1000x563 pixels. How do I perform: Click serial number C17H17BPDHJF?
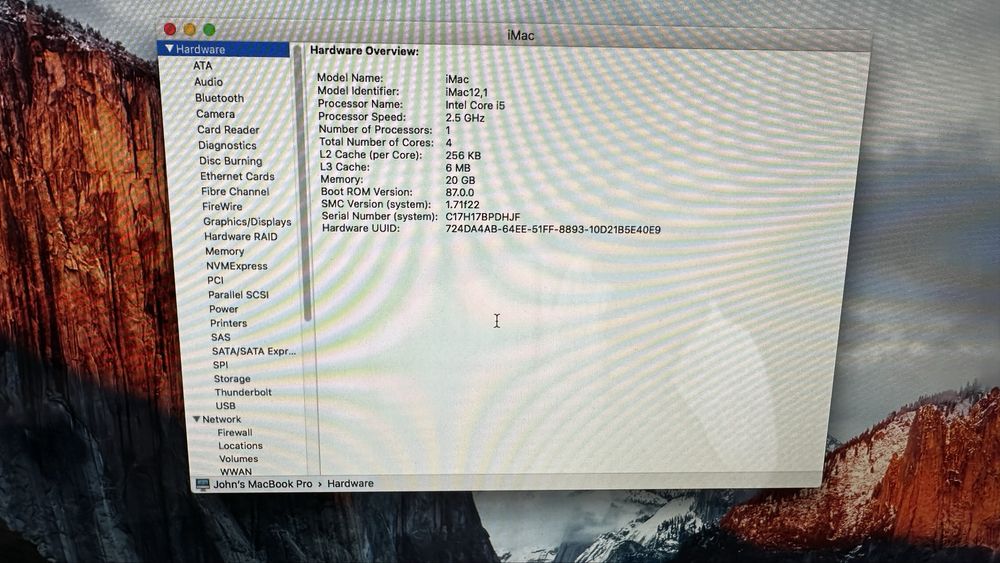click(x=483, y=217)
